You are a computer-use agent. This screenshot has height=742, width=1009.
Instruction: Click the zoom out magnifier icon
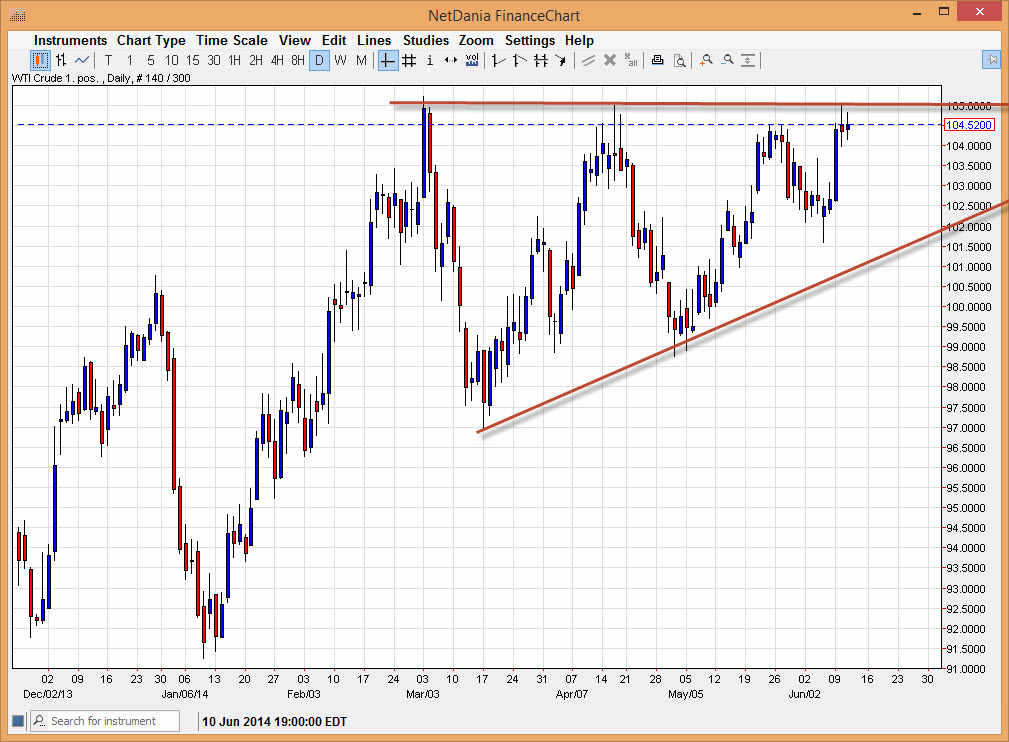point(727,60)
